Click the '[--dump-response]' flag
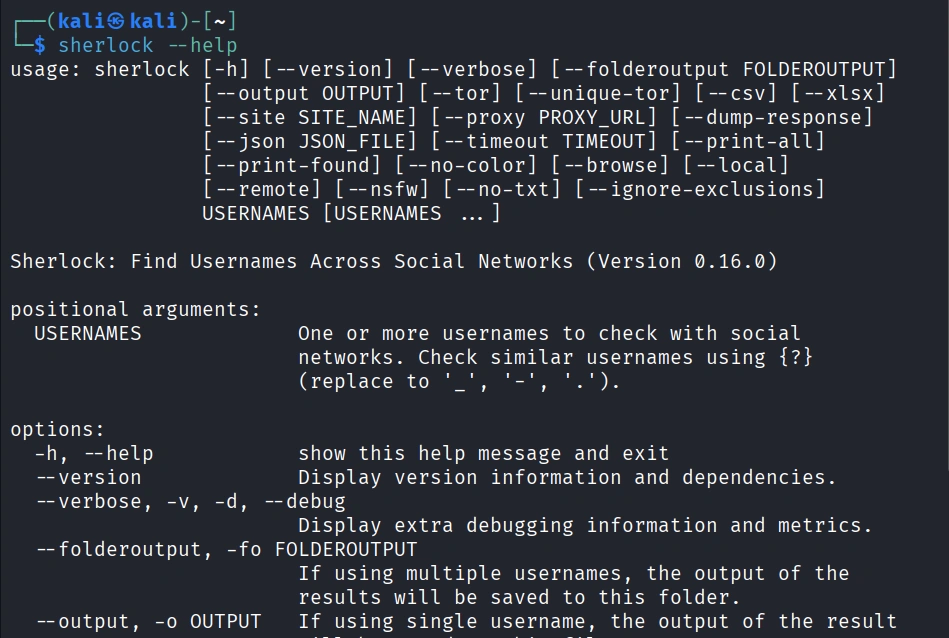Viewport: 949px width, 638px height. (x=772, y=117)
